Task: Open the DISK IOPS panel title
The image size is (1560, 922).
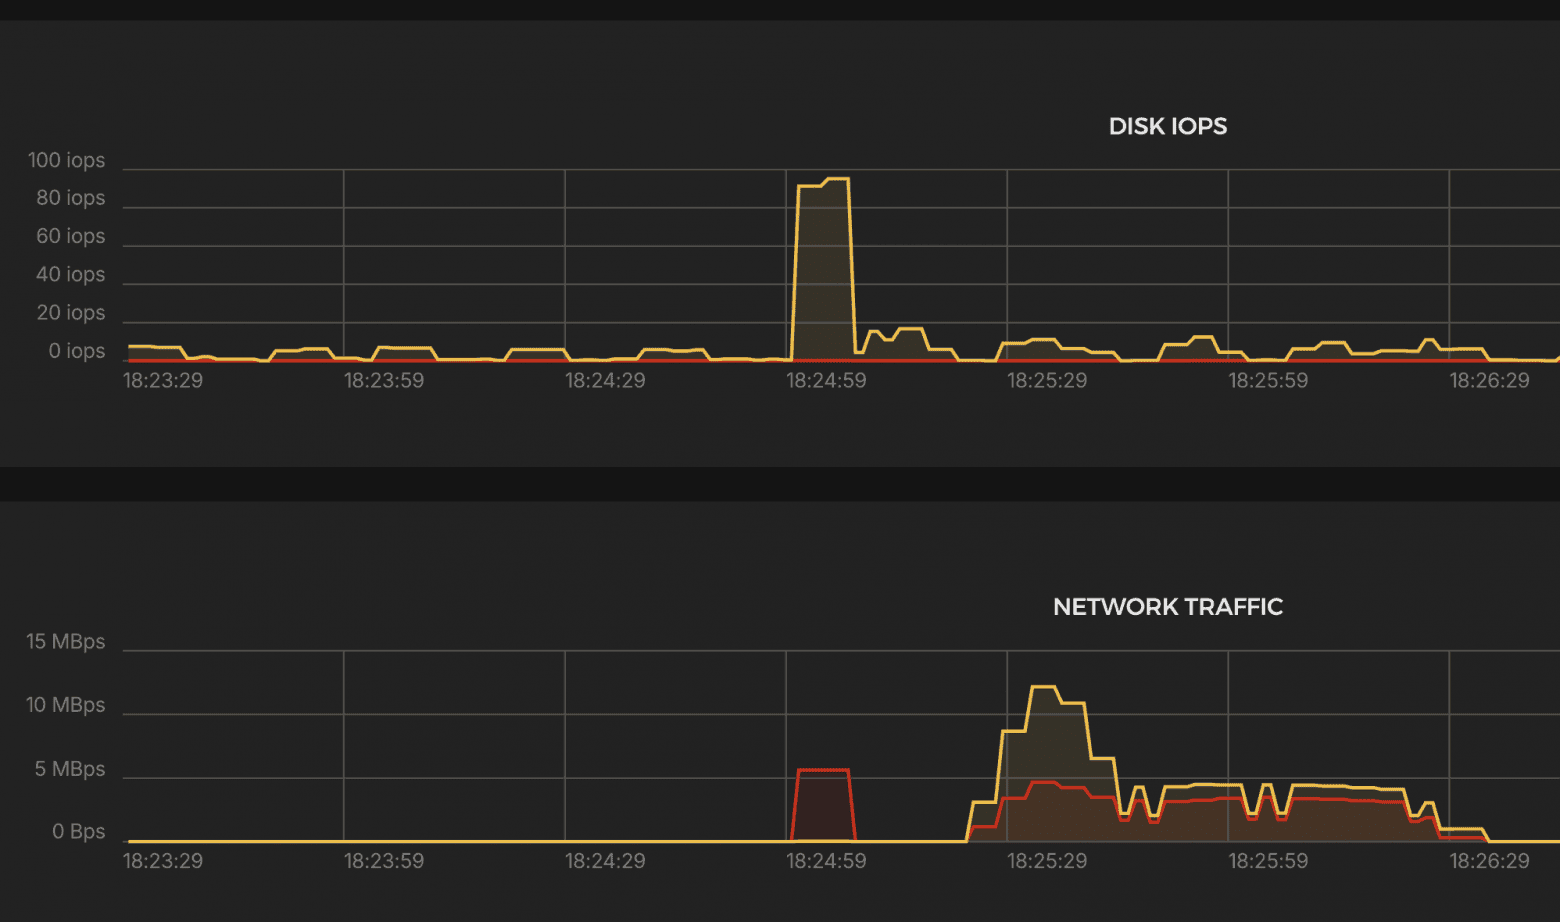Action: pos(1167,126)
